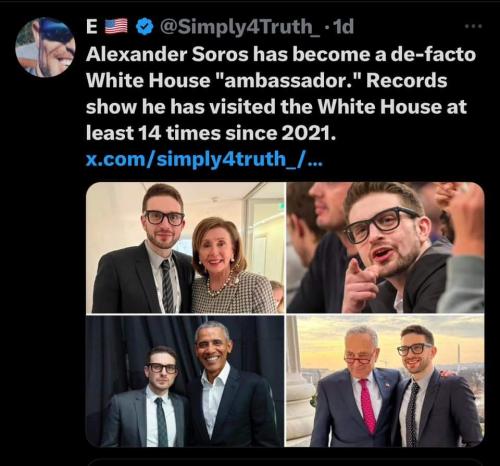Click the dot separator before 1d

pyautogui.click(x=327, y=27)
